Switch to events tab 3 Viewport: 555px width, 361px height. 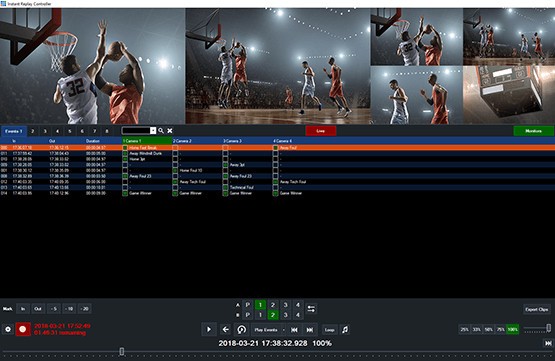(45, 131)
